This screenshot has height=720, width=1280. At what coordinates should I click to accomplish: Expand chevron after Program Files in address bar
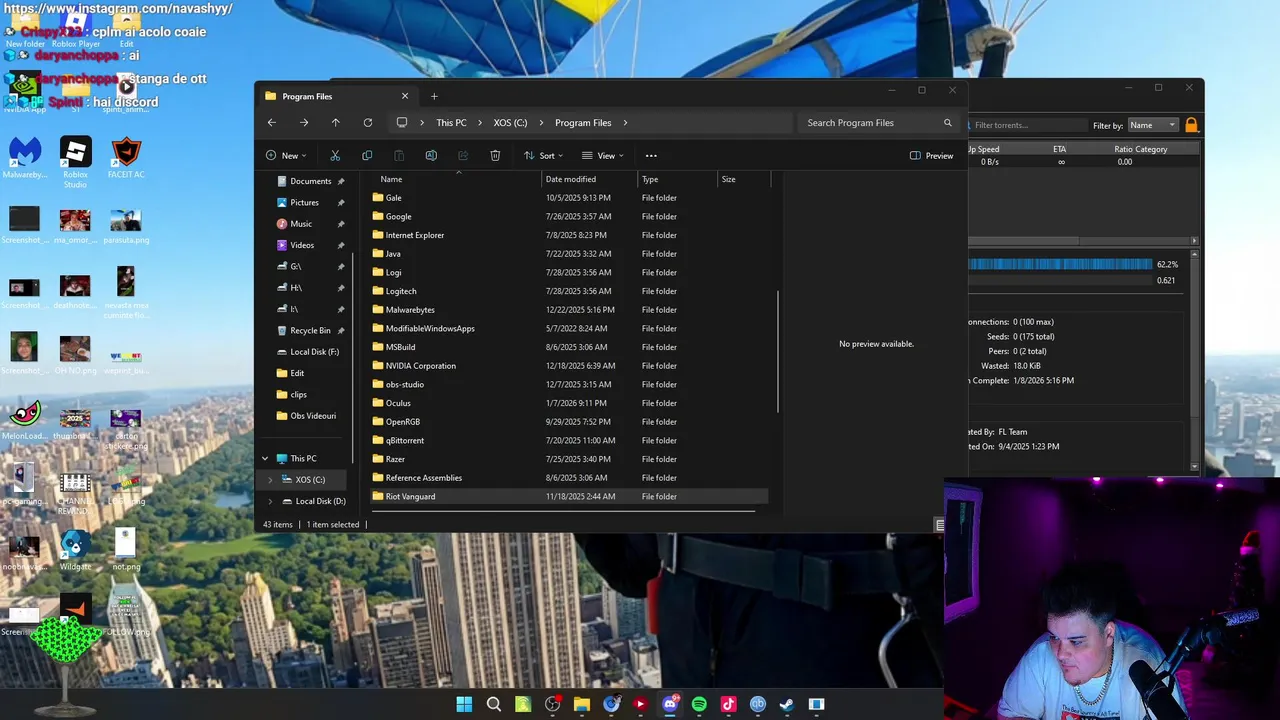(626, 123)
